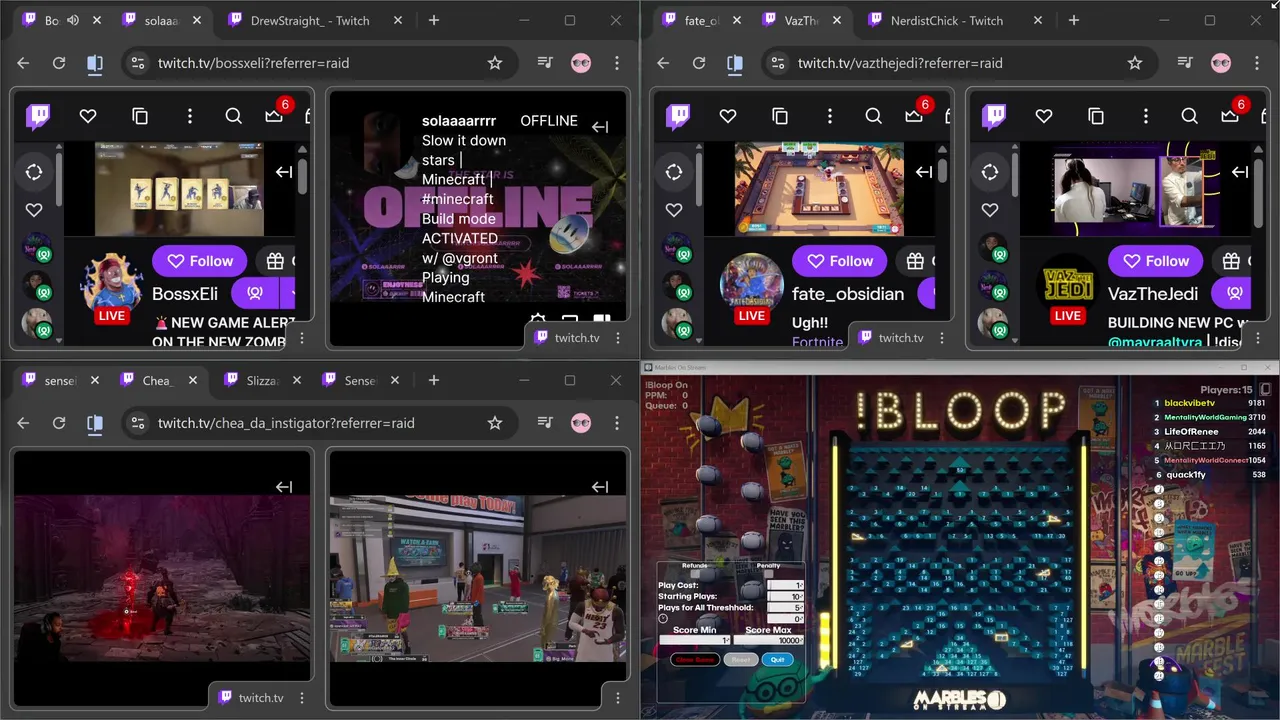Collapse VazTheJedi pane with arrow button
Viewport: 1280px width, 720px height.
[x=1240, y=172]
